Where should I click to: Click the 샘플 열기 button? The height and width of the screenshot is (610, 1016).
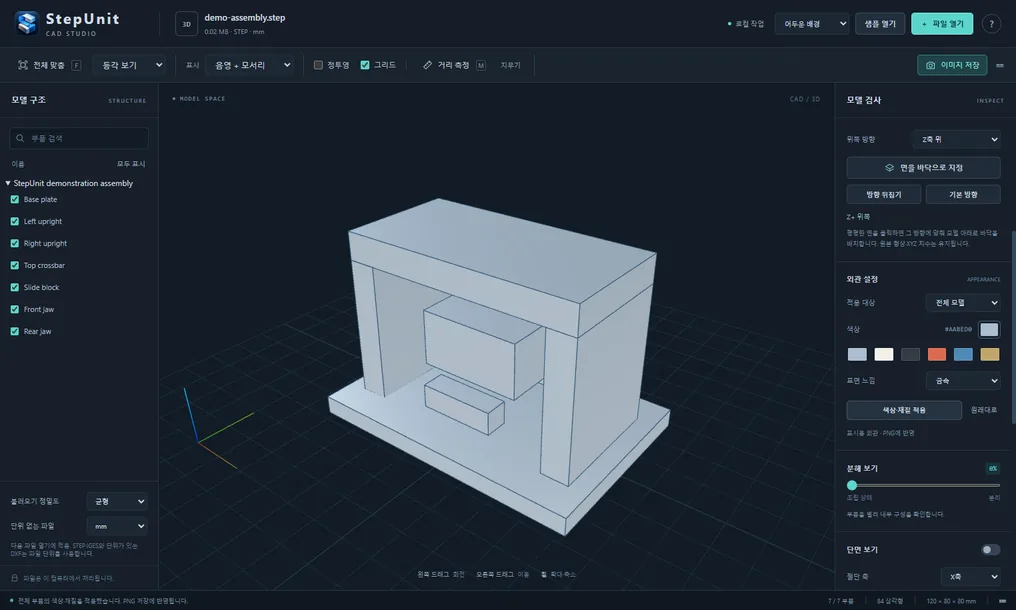pos(880,24)
